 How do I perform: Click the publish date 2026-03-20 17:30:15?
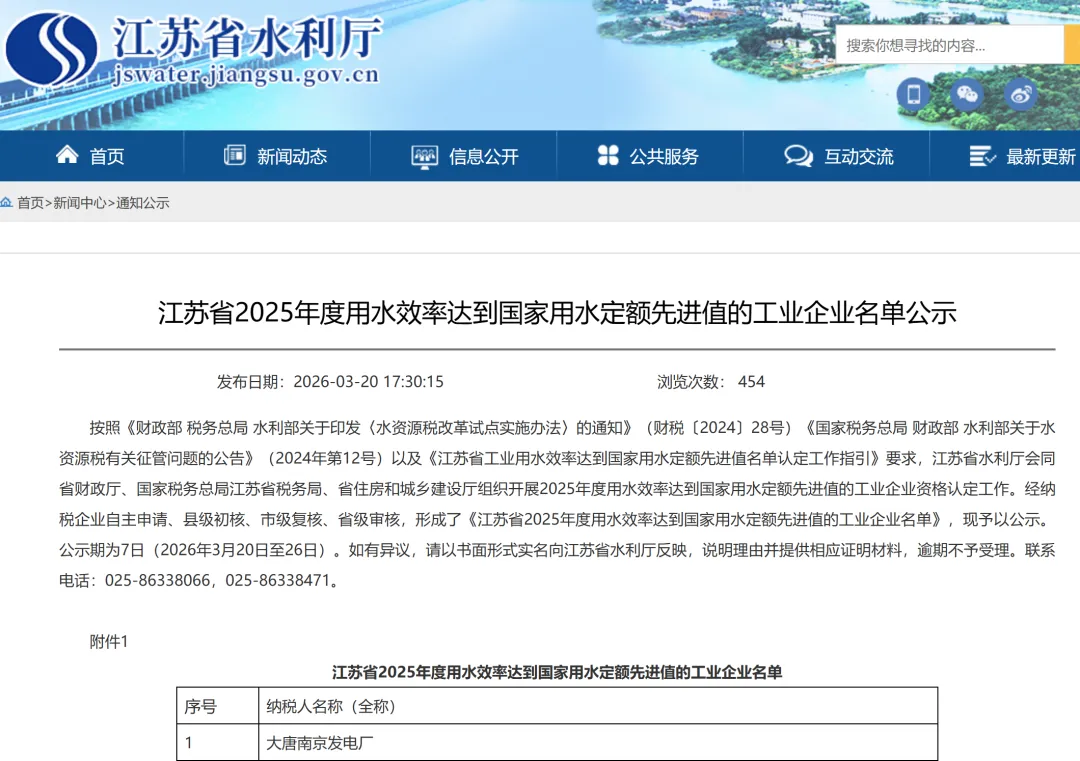pyautogui.click(x=368, y=382)
